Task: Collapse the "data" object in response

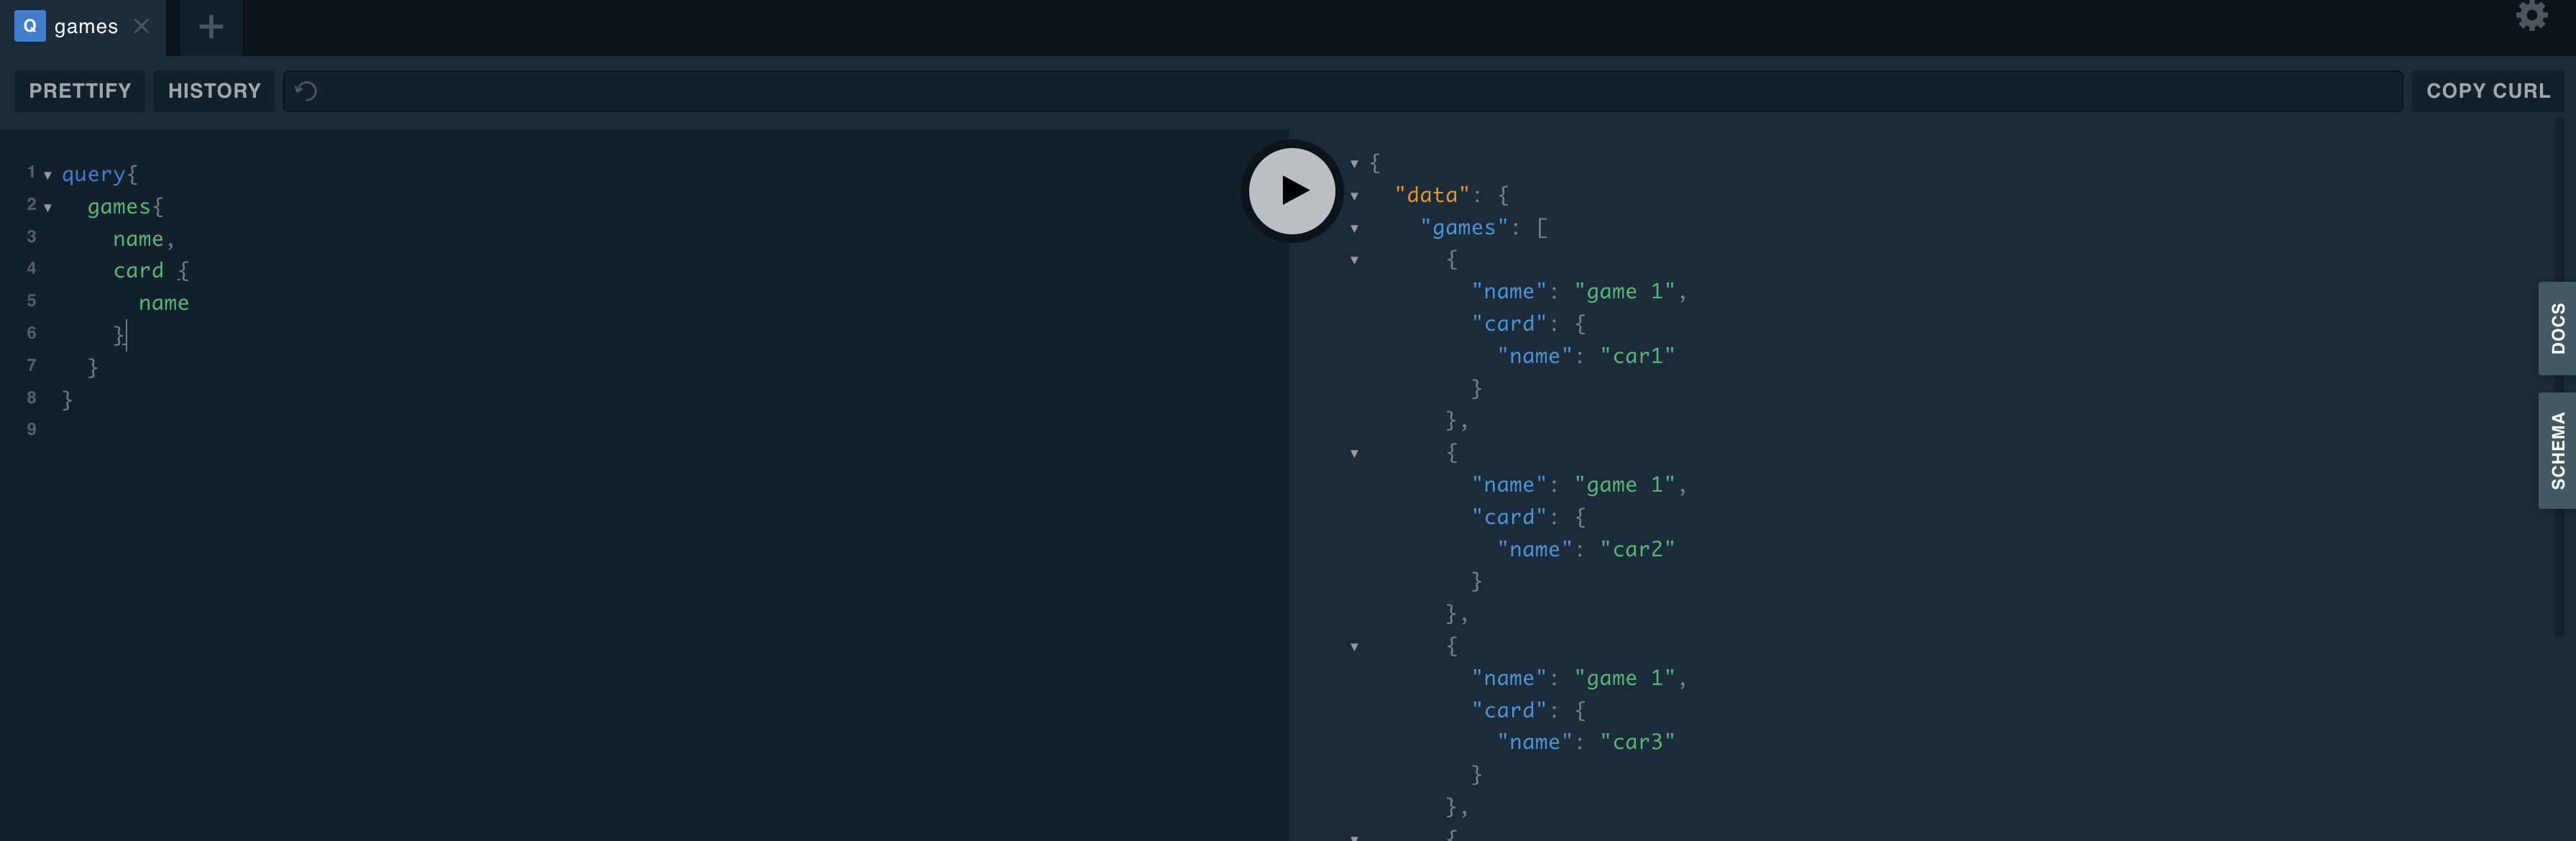Action: pos(1354,196)
